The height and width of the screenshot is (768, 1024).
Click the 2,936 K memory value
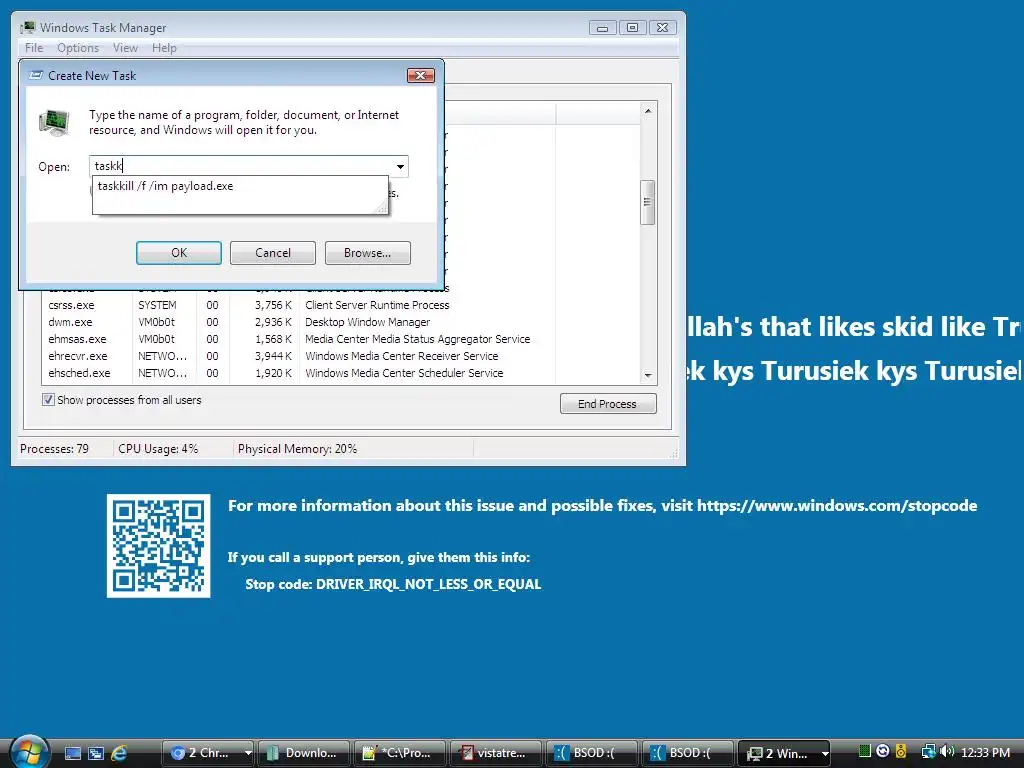272,322
